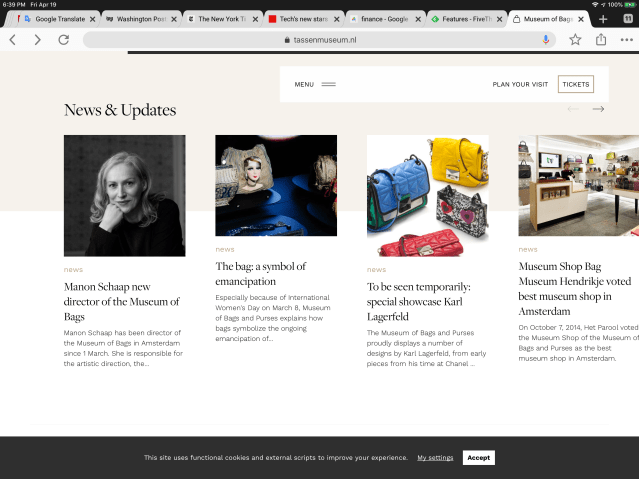Close the Google Translate tab
The width and height of the screenshot is (639, 479).
tap(92, 19)
